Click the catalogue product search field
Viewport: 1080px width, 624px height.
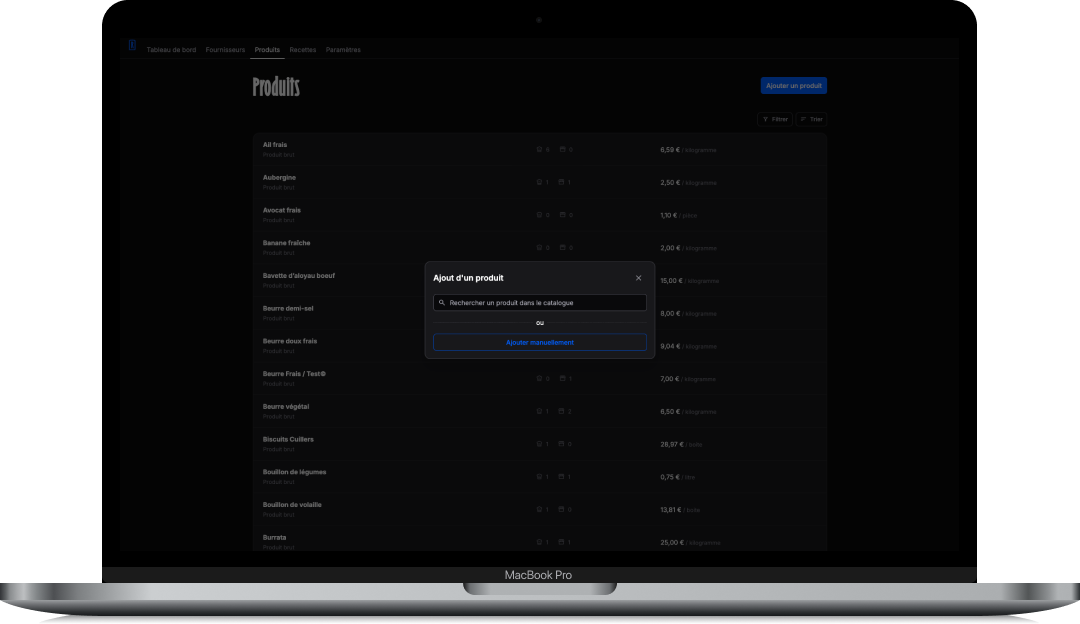pos(539,302)
